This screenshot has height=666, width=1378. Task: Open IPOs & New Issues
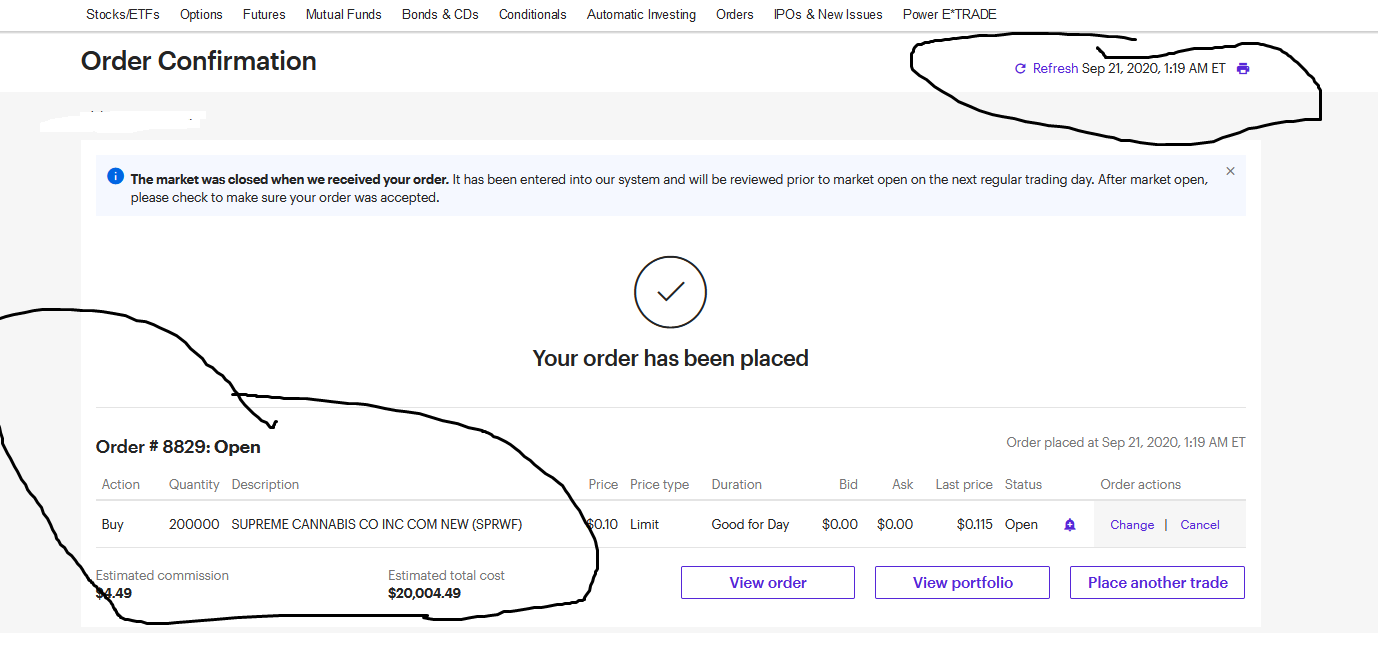tap(828, 14)
